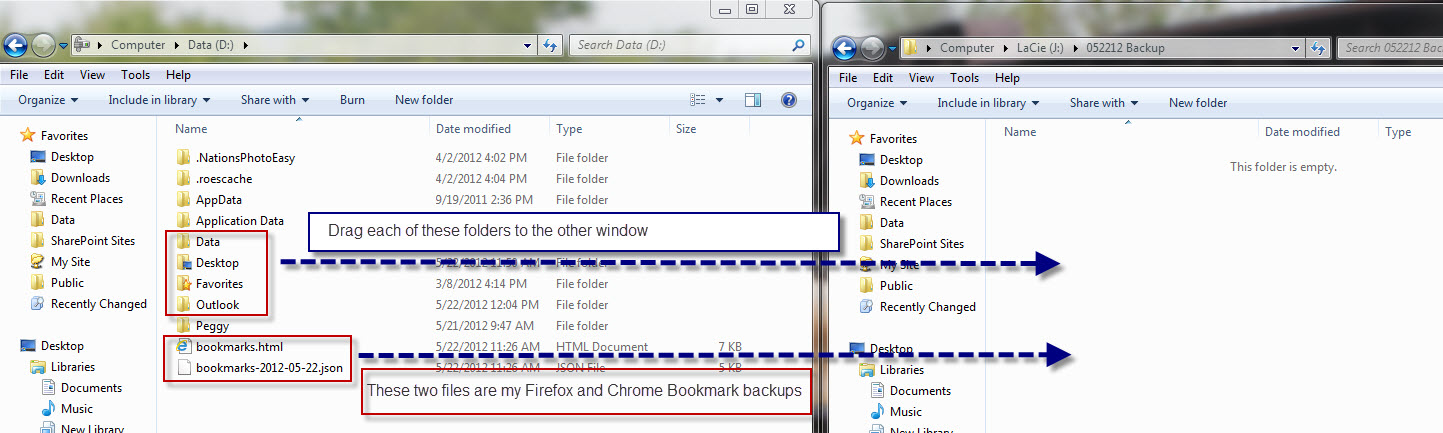
Task: Select the bookmarks.html file icon
Action: 183,347
